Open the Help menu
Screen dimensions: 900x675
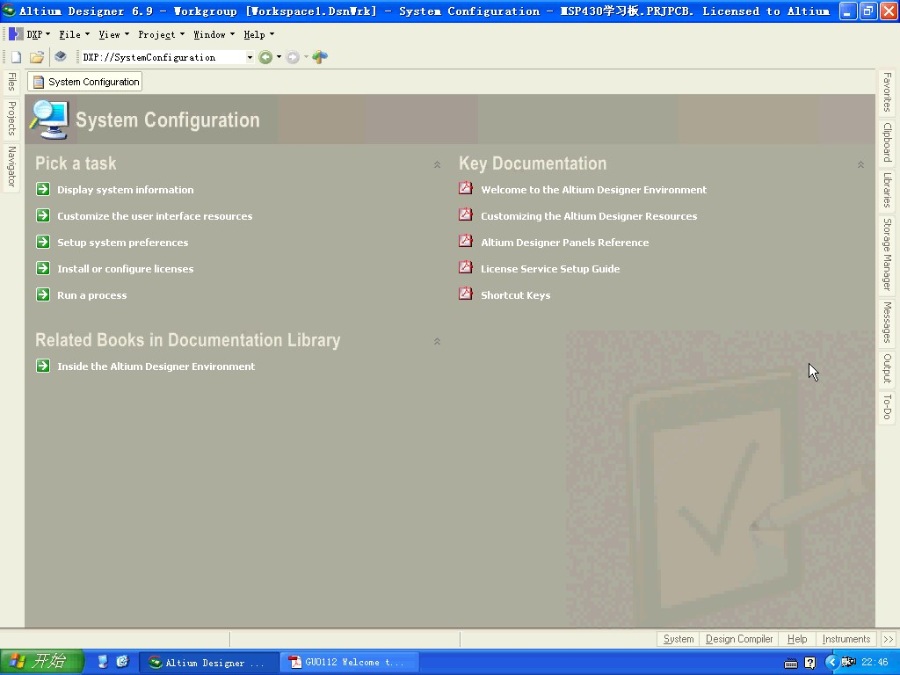(258, 34)
